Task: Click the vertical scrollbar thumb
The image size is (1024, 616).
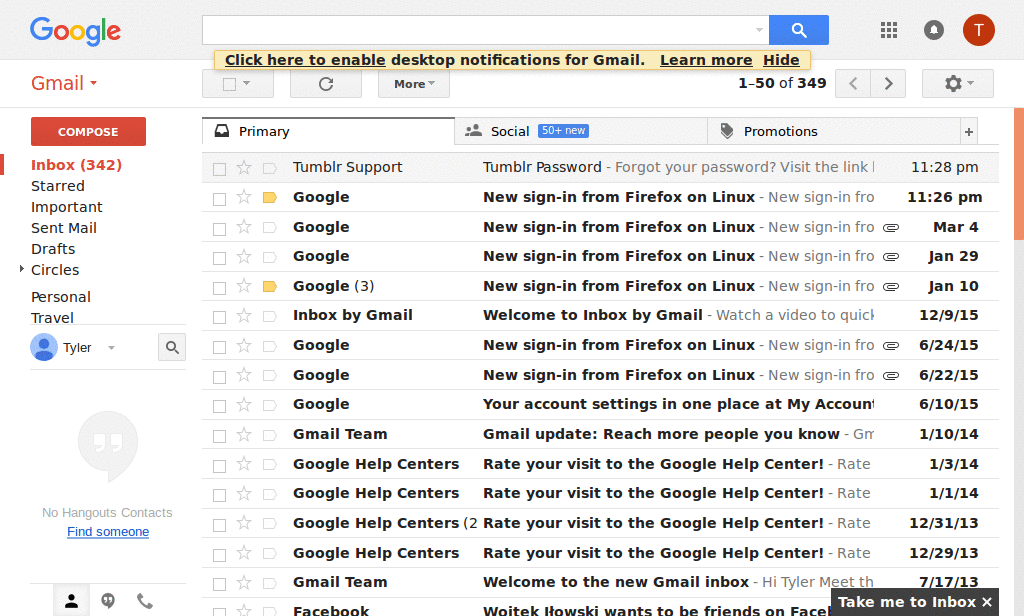Action: pos(1019,174)
